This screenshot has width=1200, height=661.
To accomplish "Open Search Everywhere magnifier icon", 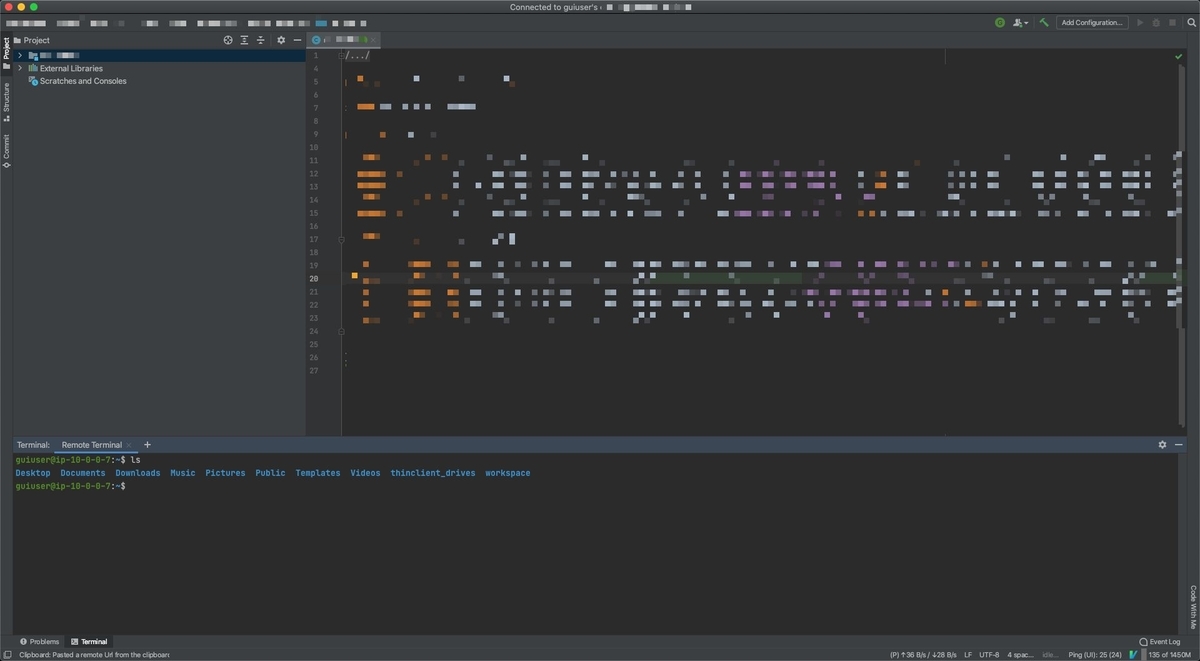I will [x=1189, y=22].
